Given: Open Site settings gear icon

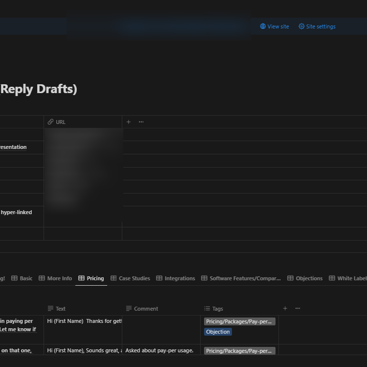Looking at the screenshot, I should [301, 26].
